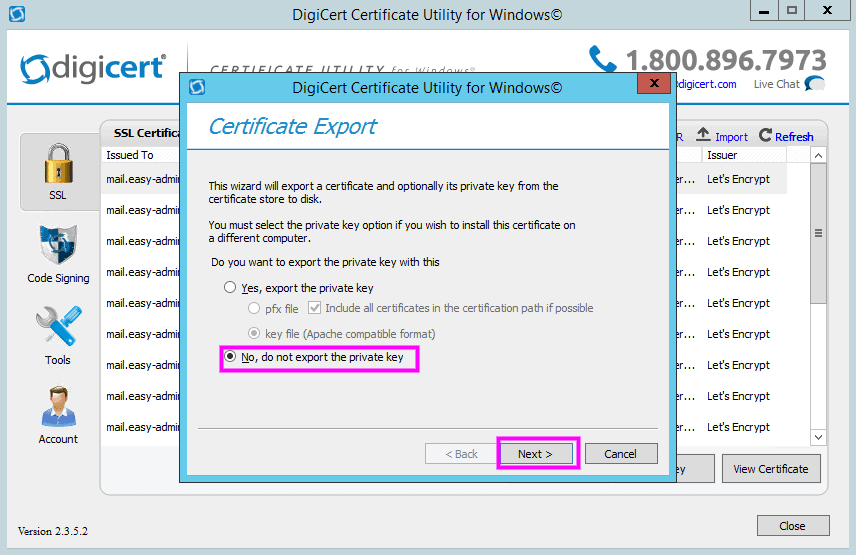
Task: Click scrollbar down arrow in certificate list
Action: pos(818,437)
